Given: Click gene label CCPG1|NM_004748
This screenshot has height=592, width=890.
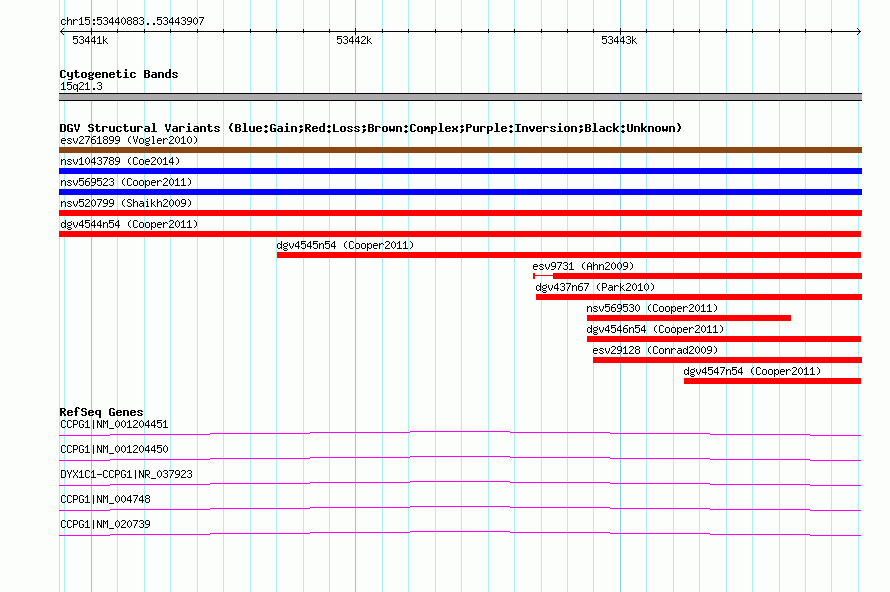Looking at the screenshot, I should click(105, 499).
